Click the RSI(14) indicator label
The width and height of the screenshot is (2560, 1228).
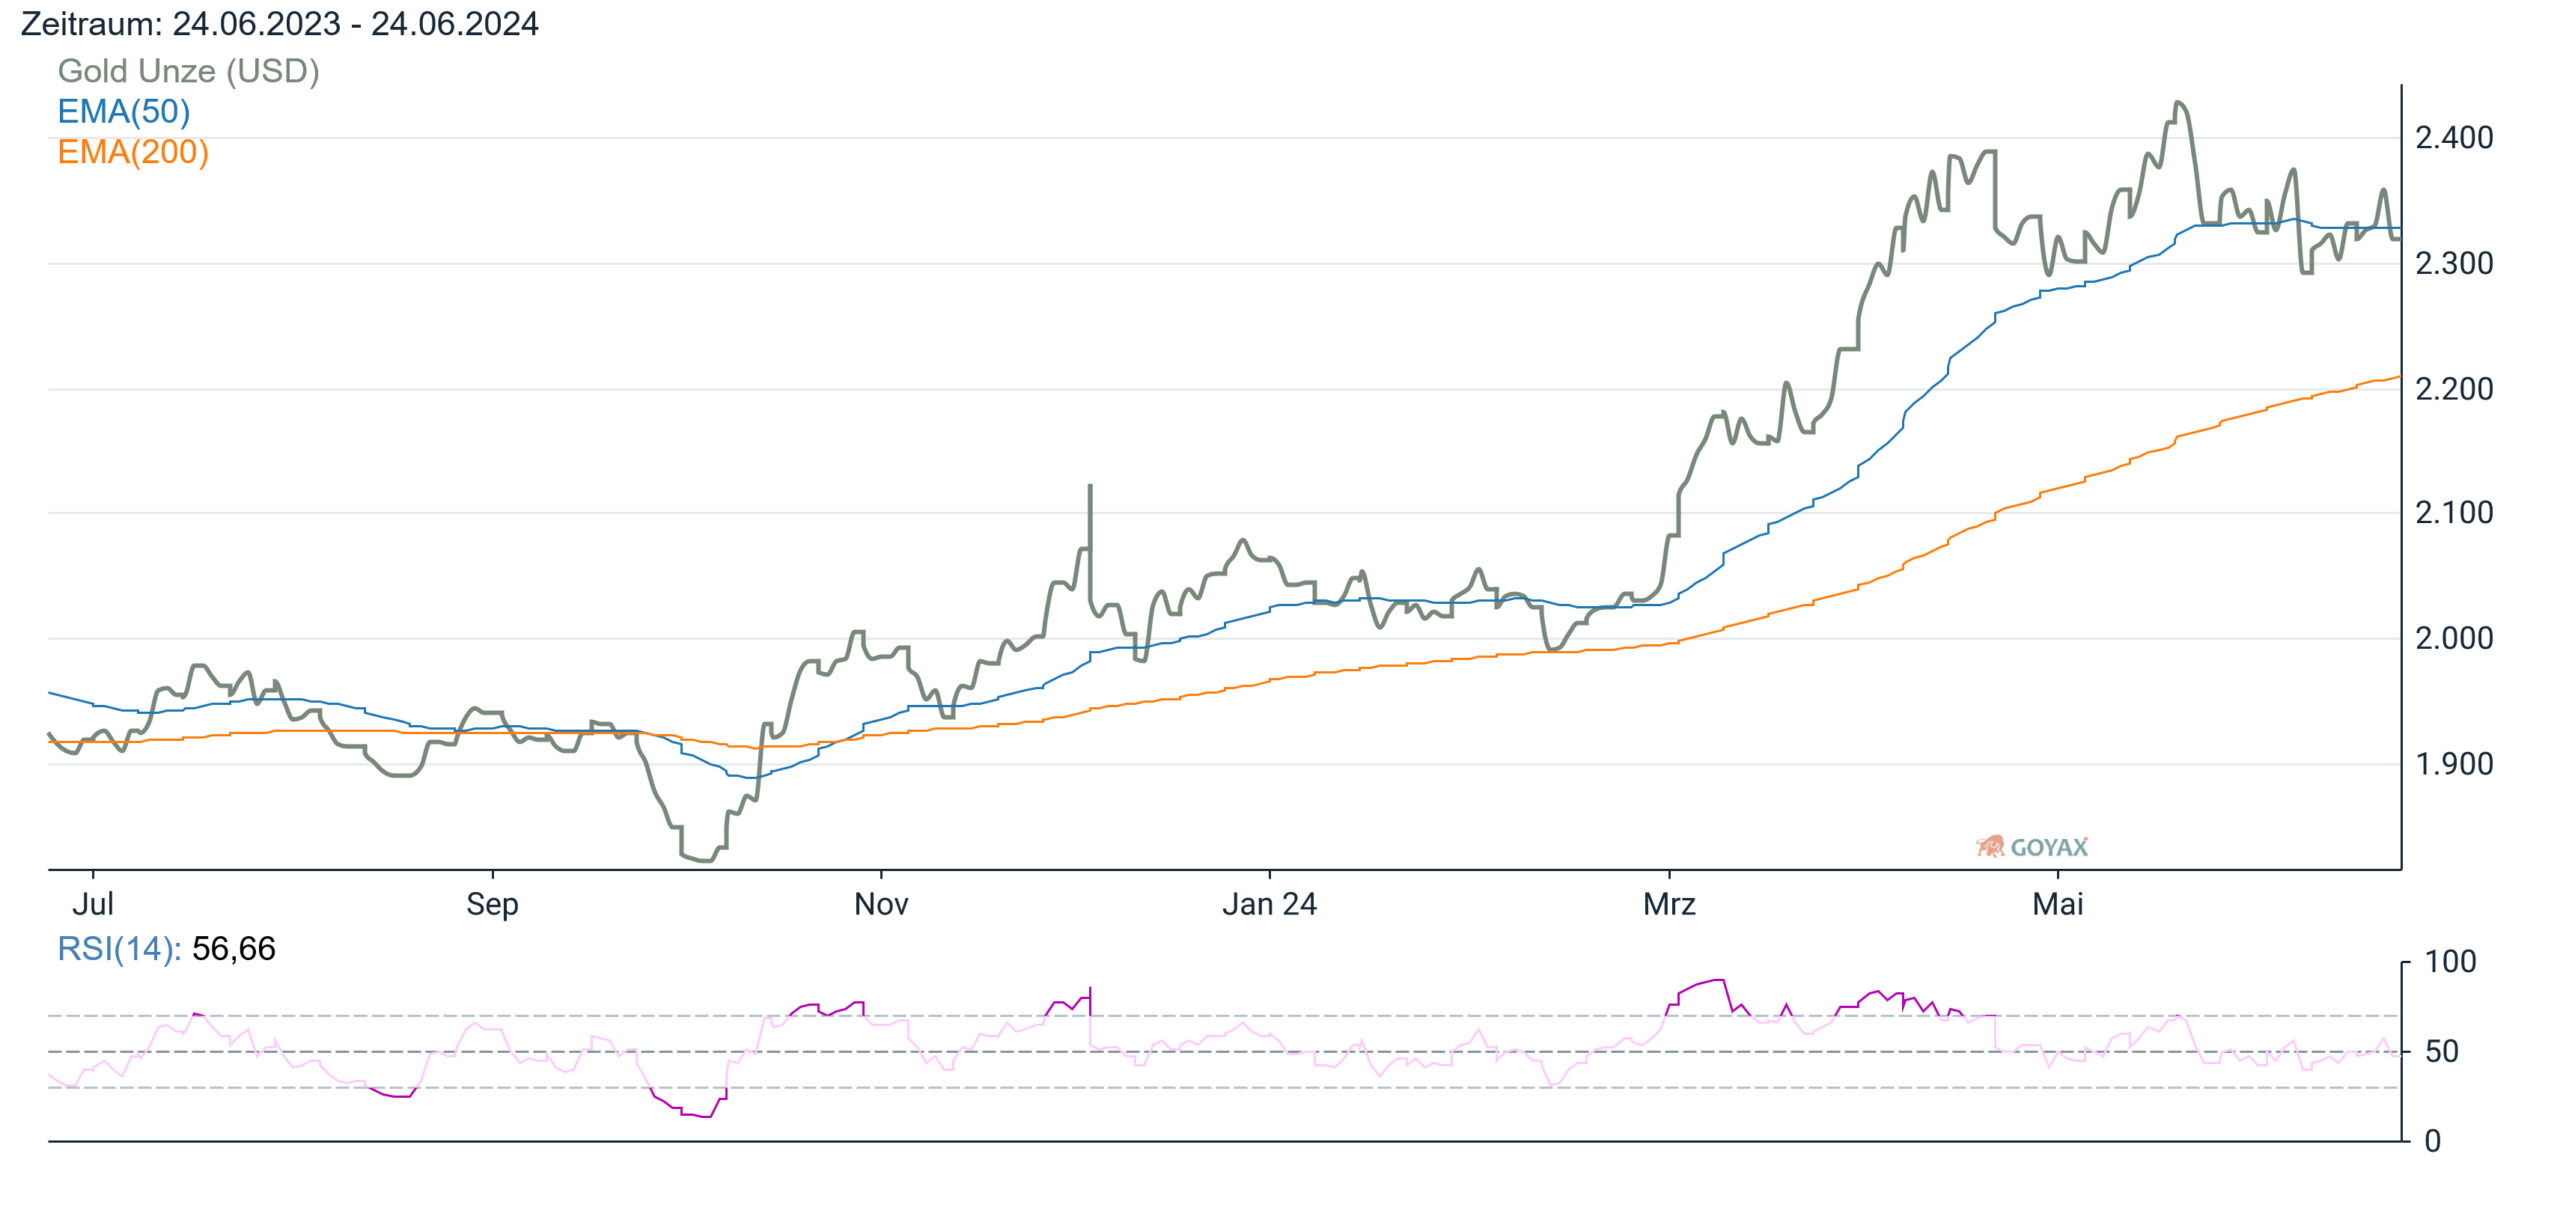point(119,948)
